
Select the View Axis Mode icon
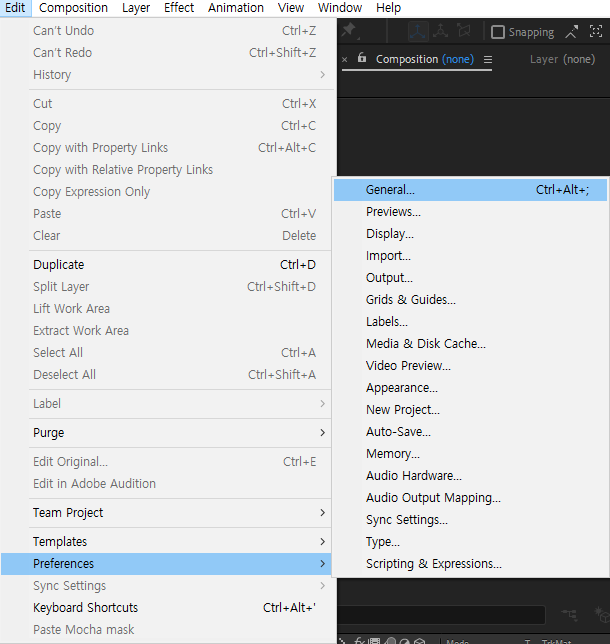464,31
